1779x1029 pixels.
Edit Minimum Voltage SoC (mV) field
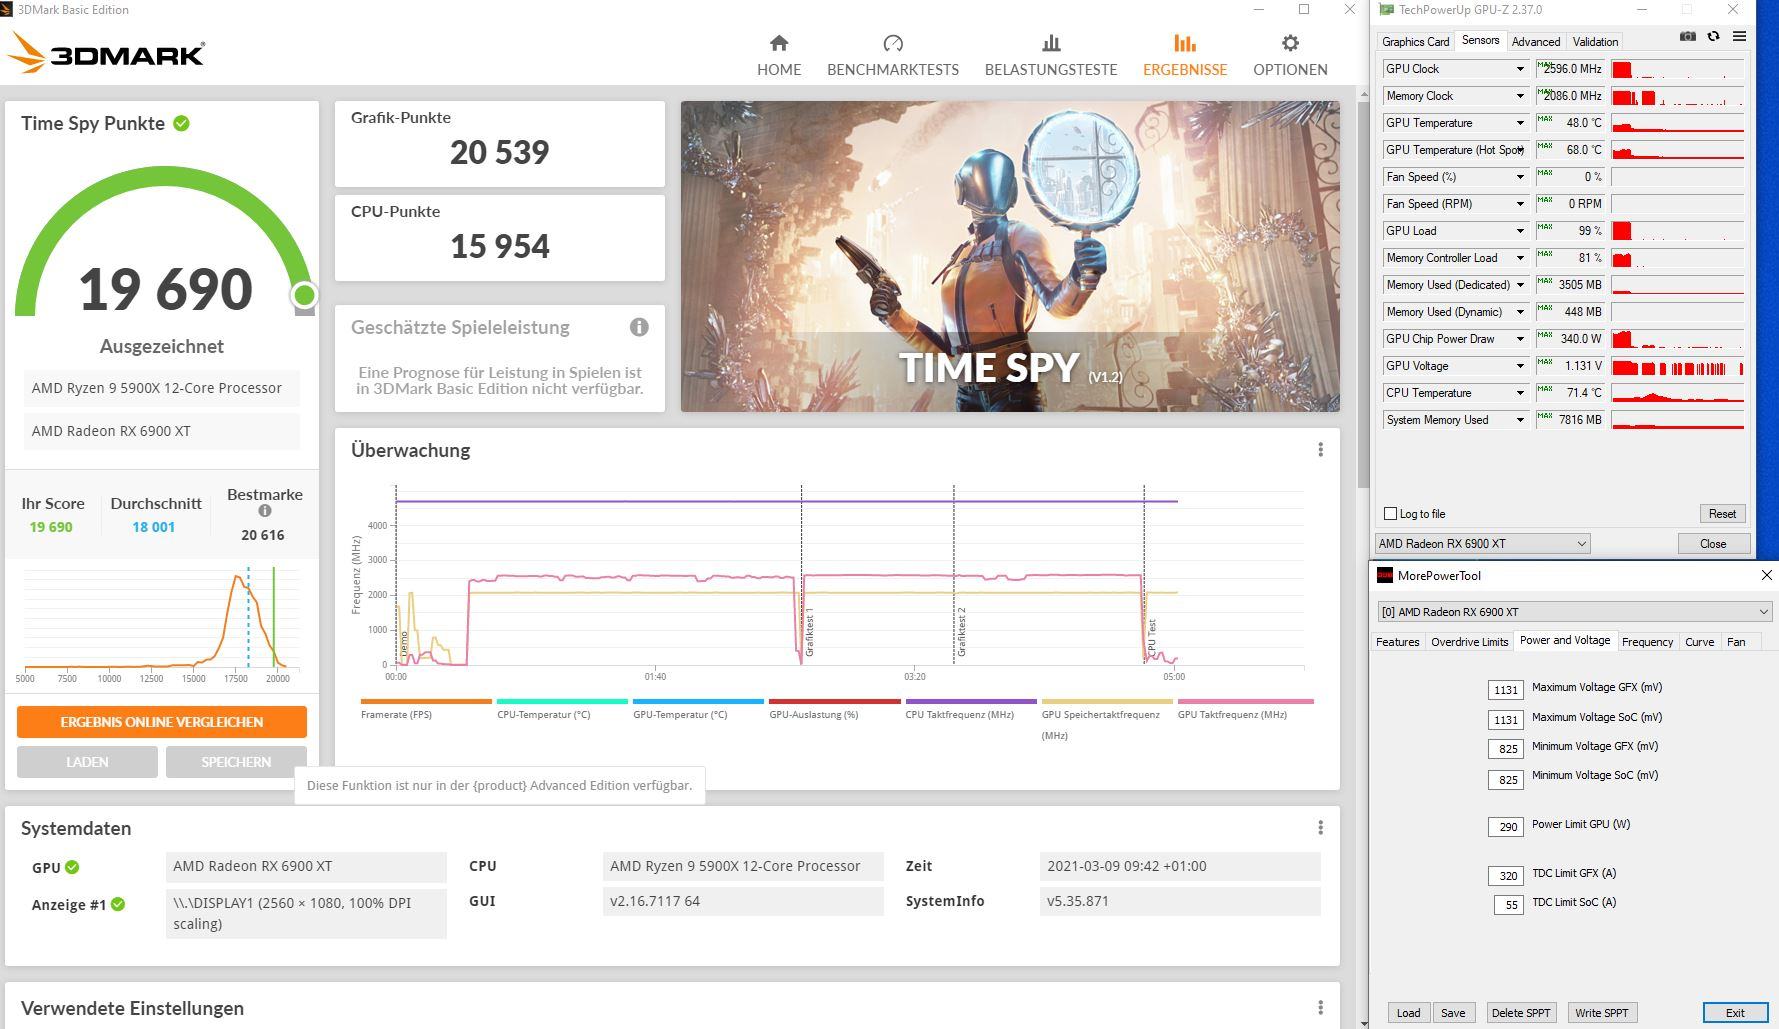coord(1505,779)
